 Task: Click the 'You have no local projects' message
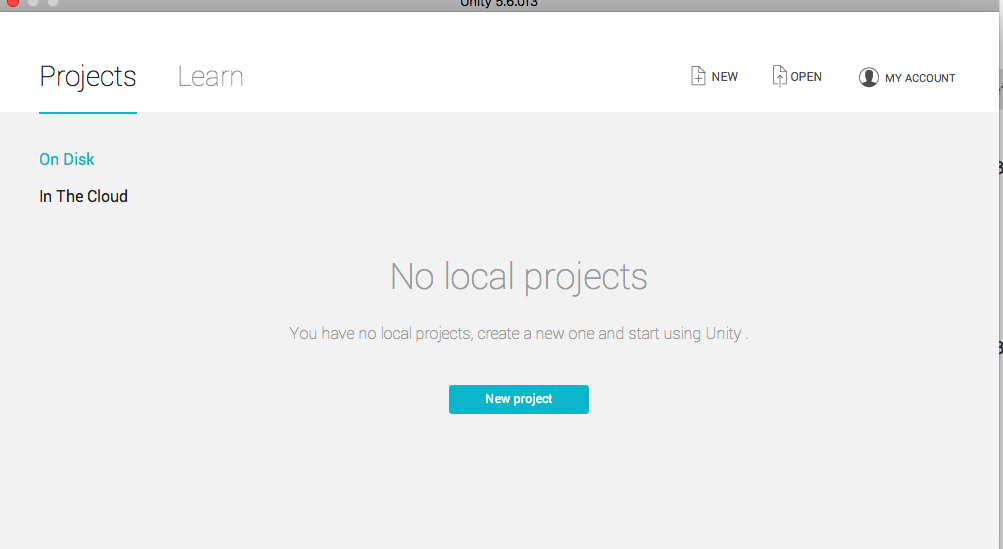pos(519,333)
